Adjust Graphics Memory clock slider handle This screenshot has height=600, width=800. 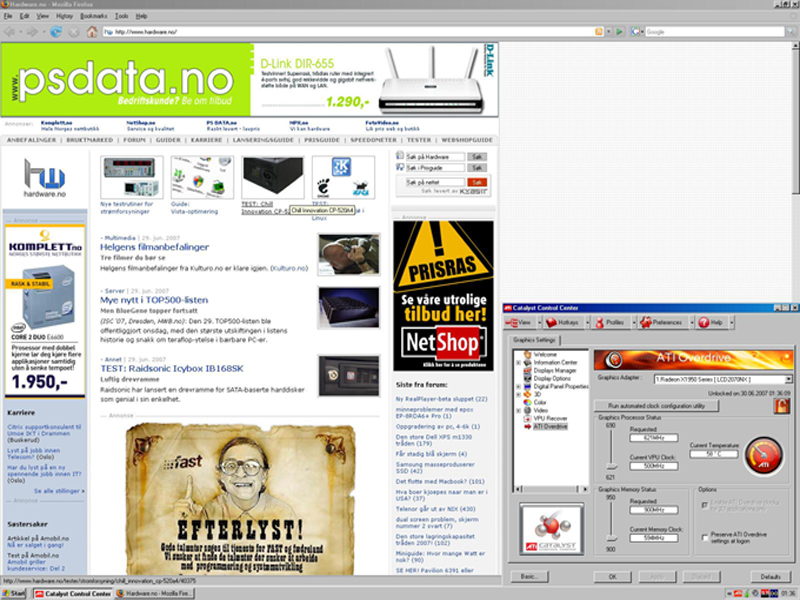pos(611,538)
